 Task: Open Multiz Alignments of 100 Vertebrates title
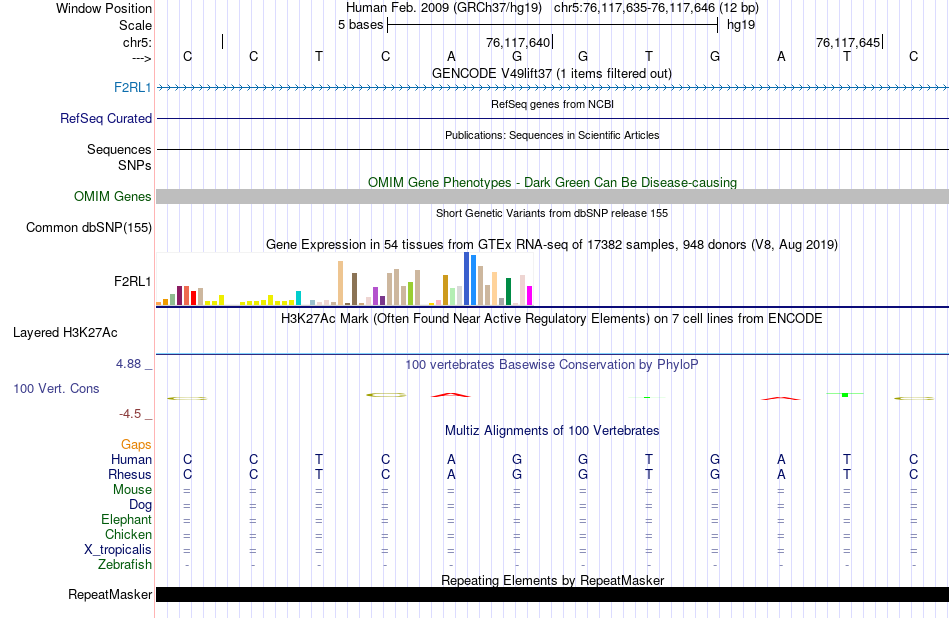pos(552,431)
